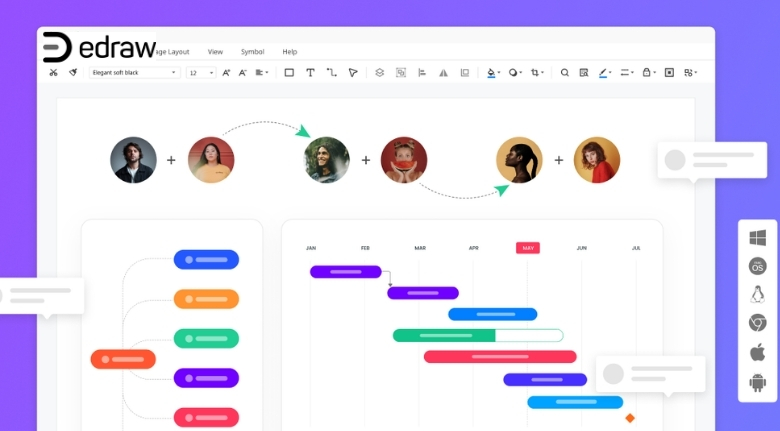Click the Chrome browser icon
The height and width of the screenshot is (431, 780).
click(758, 323)
